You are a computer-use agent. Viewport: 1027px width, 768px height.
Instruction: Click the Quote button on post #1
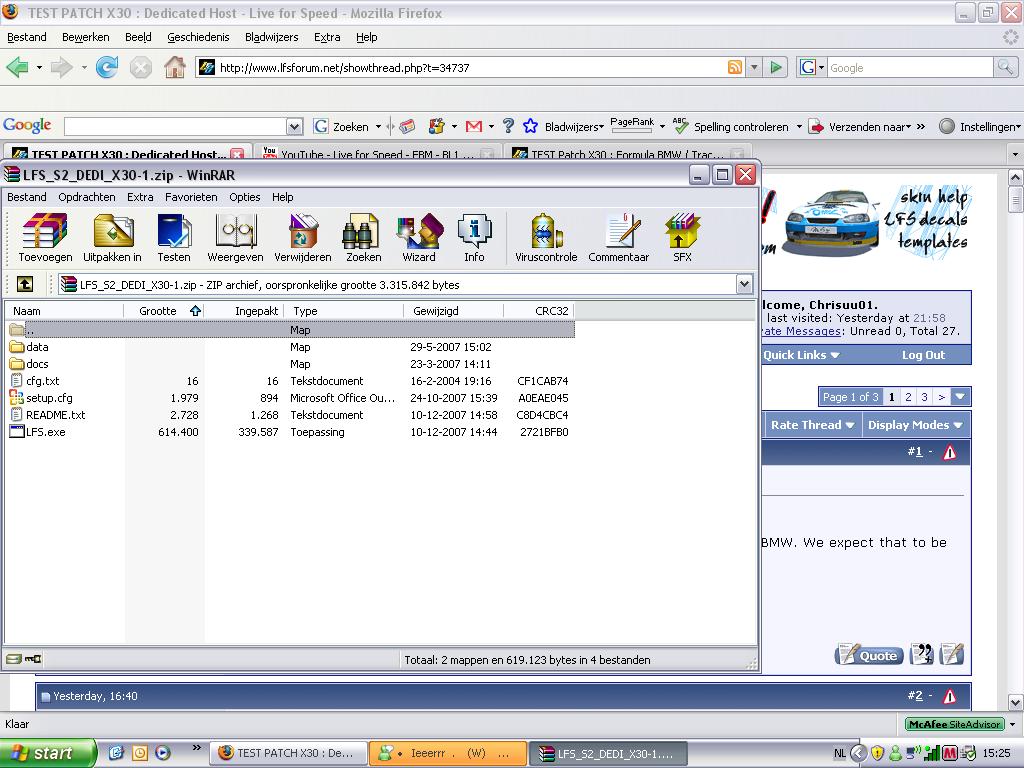(868, 655)
